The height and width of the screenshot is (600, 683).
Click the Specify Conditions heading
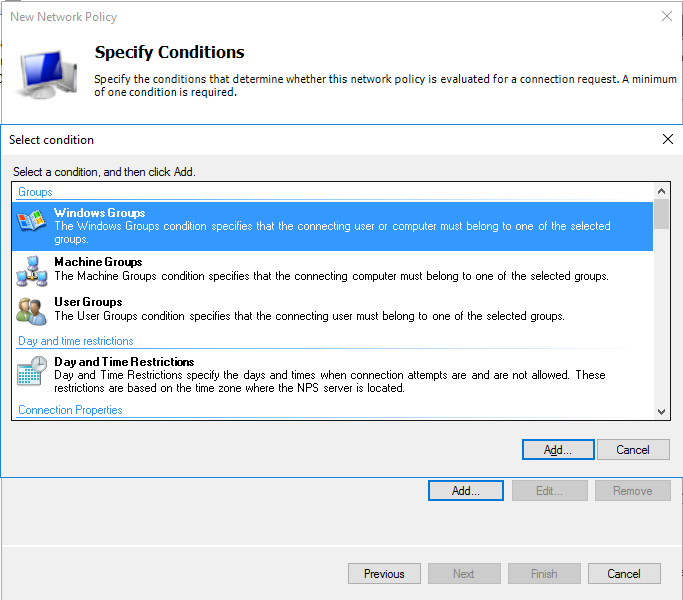coord(169,52)
